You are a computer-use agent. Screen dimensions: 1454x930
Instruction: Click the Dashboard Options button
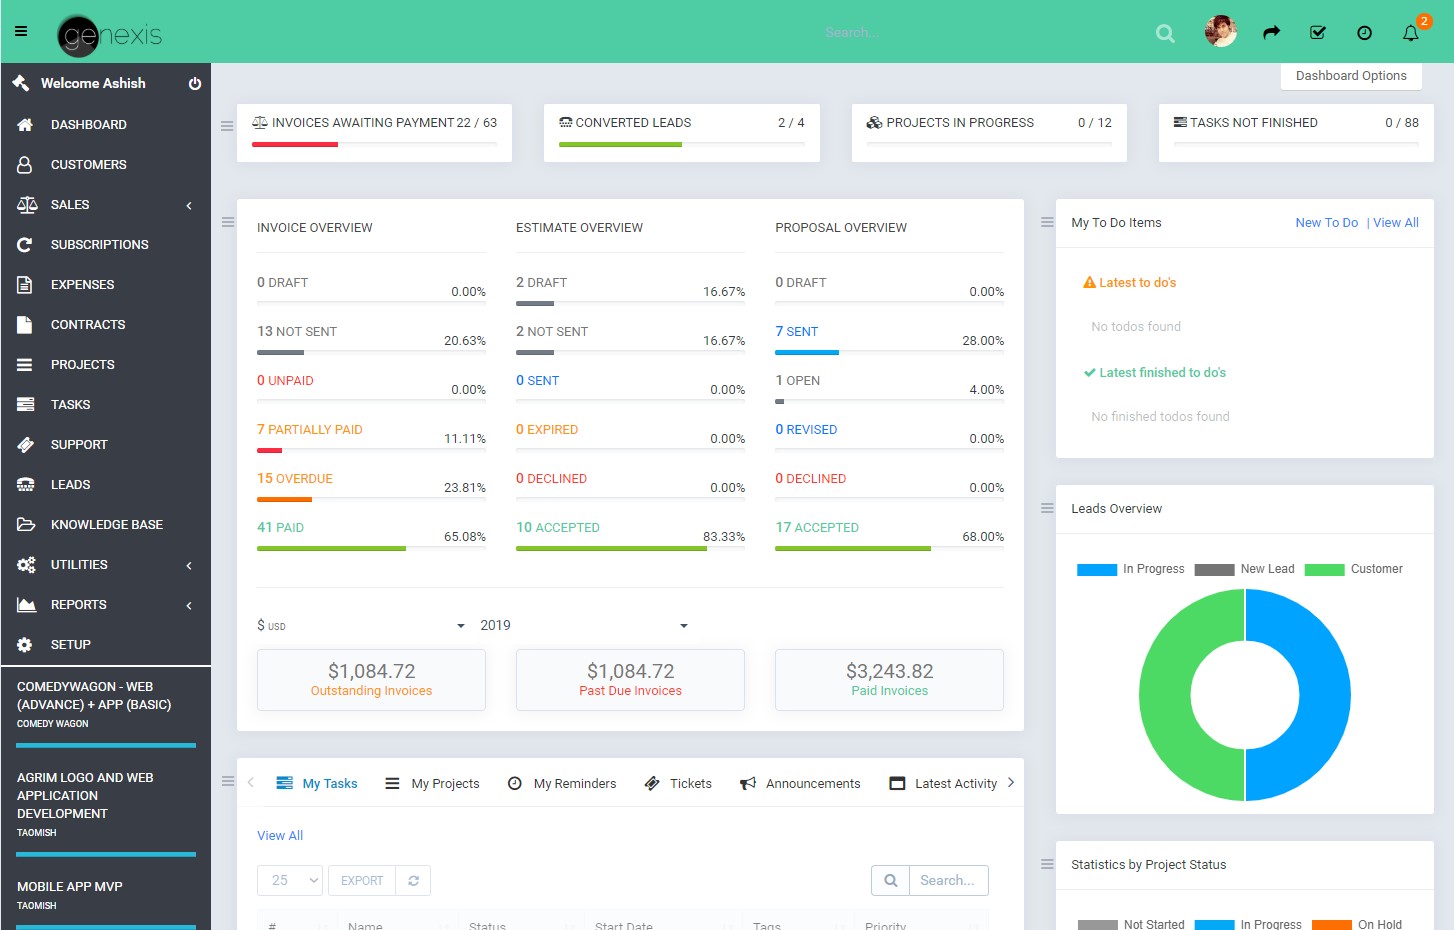click(x=1350, y=76)
